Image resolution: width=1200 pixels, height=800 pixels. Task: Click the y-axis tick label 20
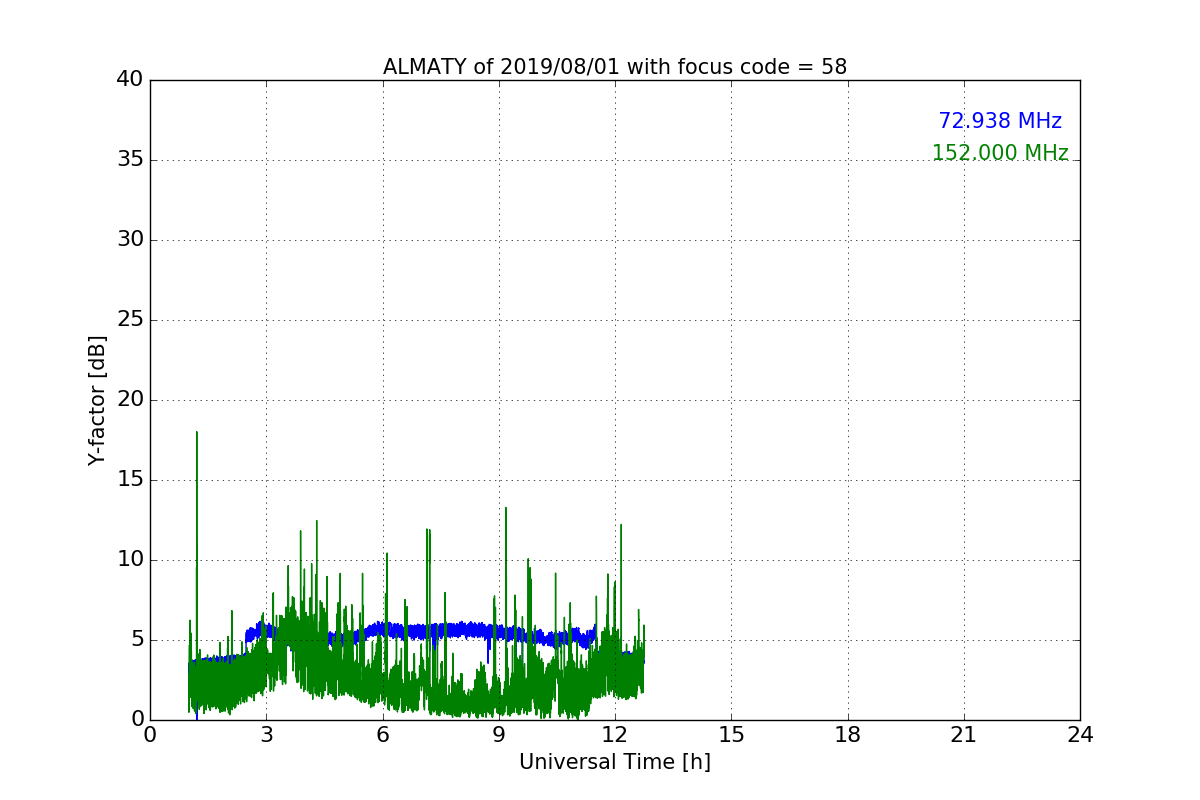click(x=129, y=400)
